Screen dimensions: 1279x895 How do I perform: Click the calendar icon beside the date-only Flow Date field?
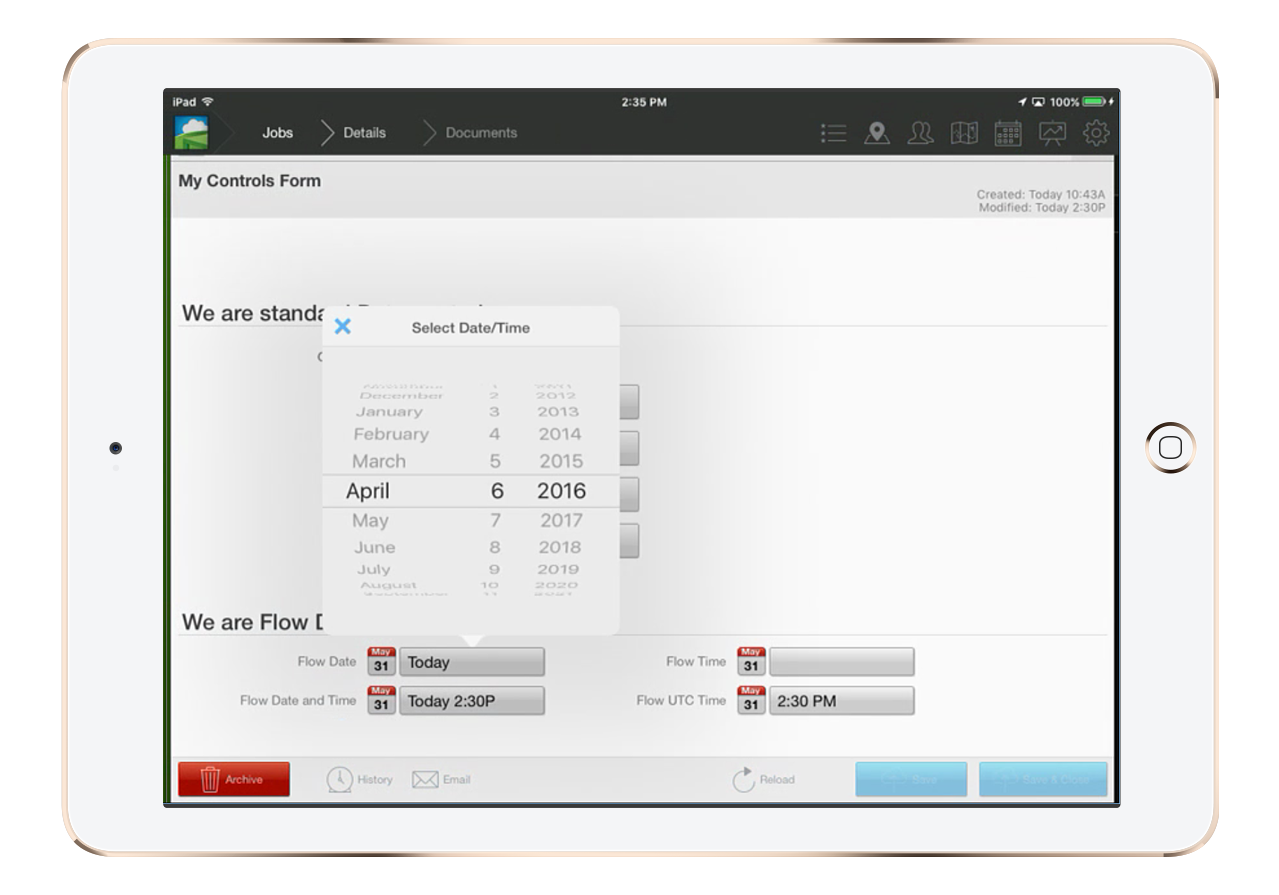[381, 662]
